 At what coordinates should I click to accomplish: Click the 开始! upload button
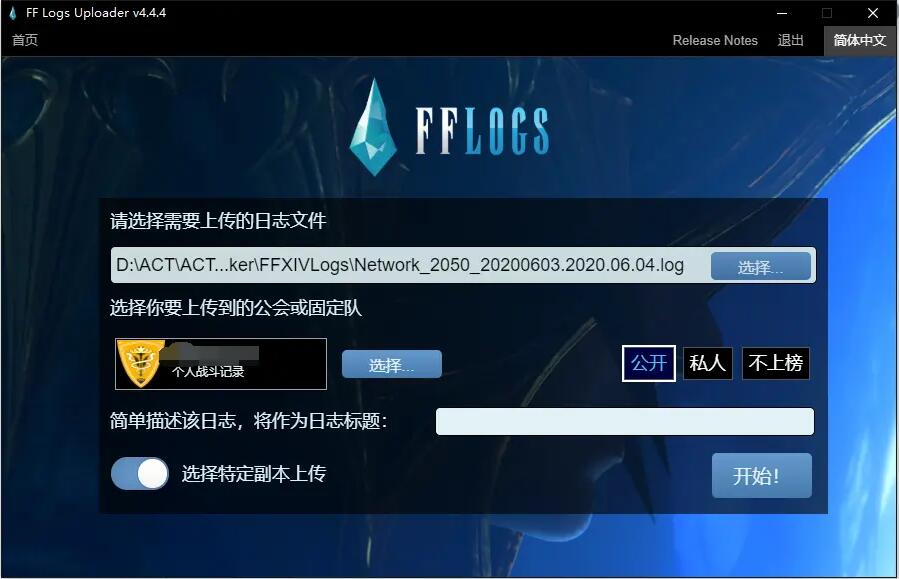point(761,475)
